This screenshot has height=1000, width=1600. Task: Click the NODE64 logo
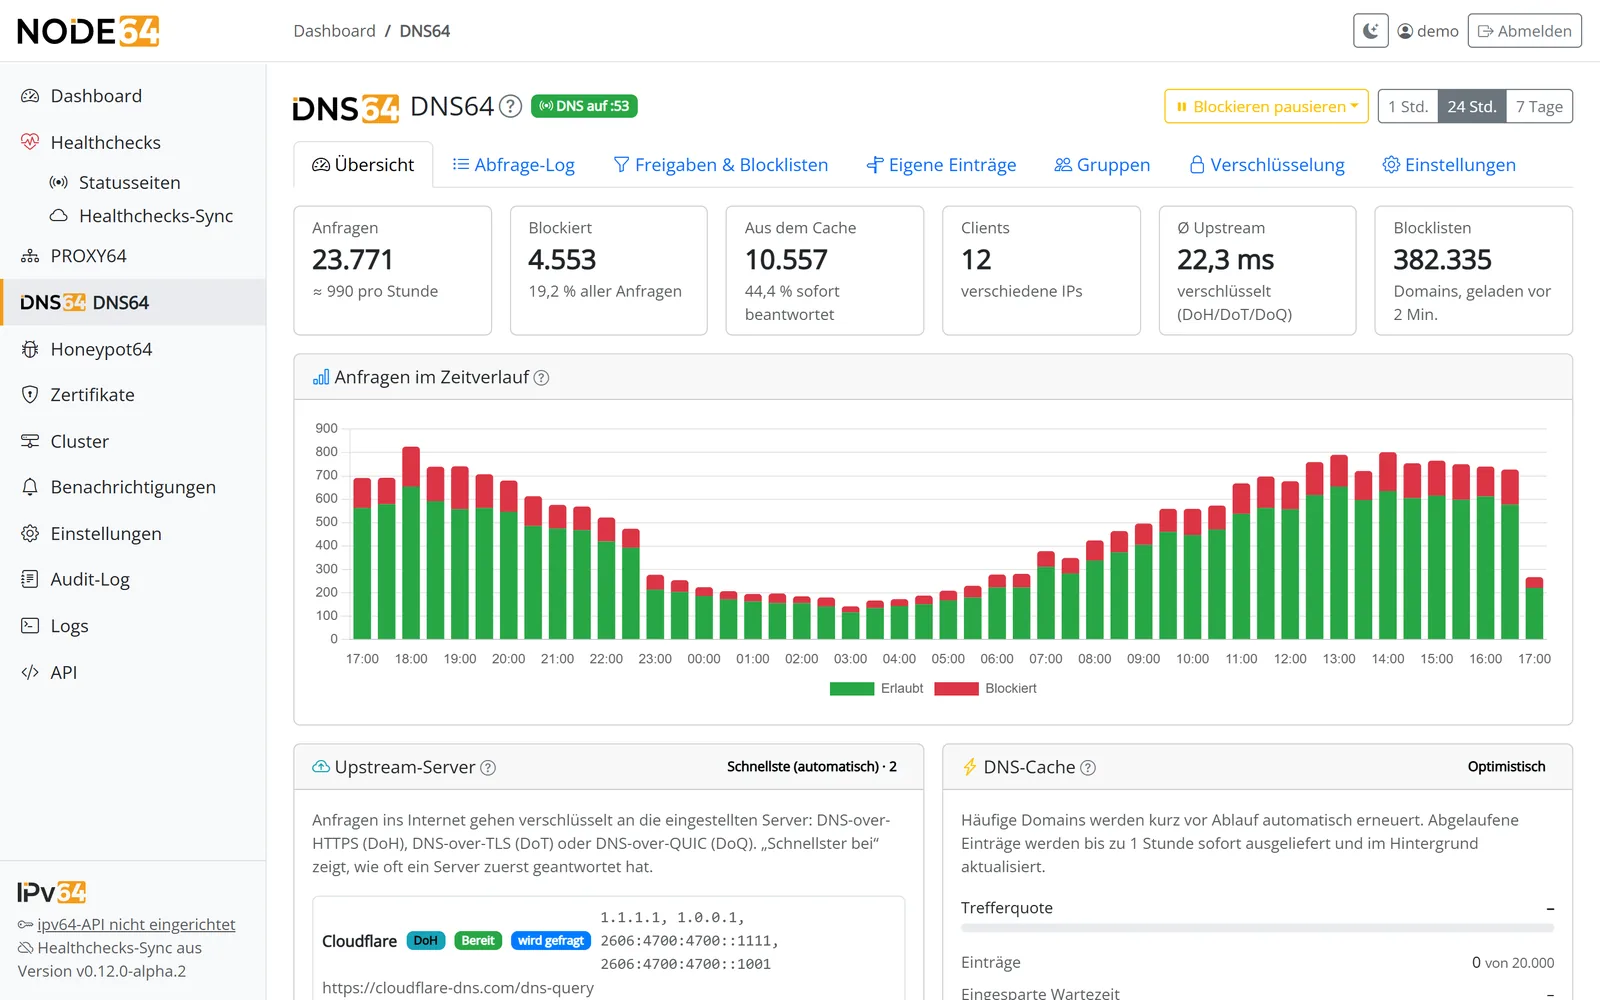[x=88, y=31]
